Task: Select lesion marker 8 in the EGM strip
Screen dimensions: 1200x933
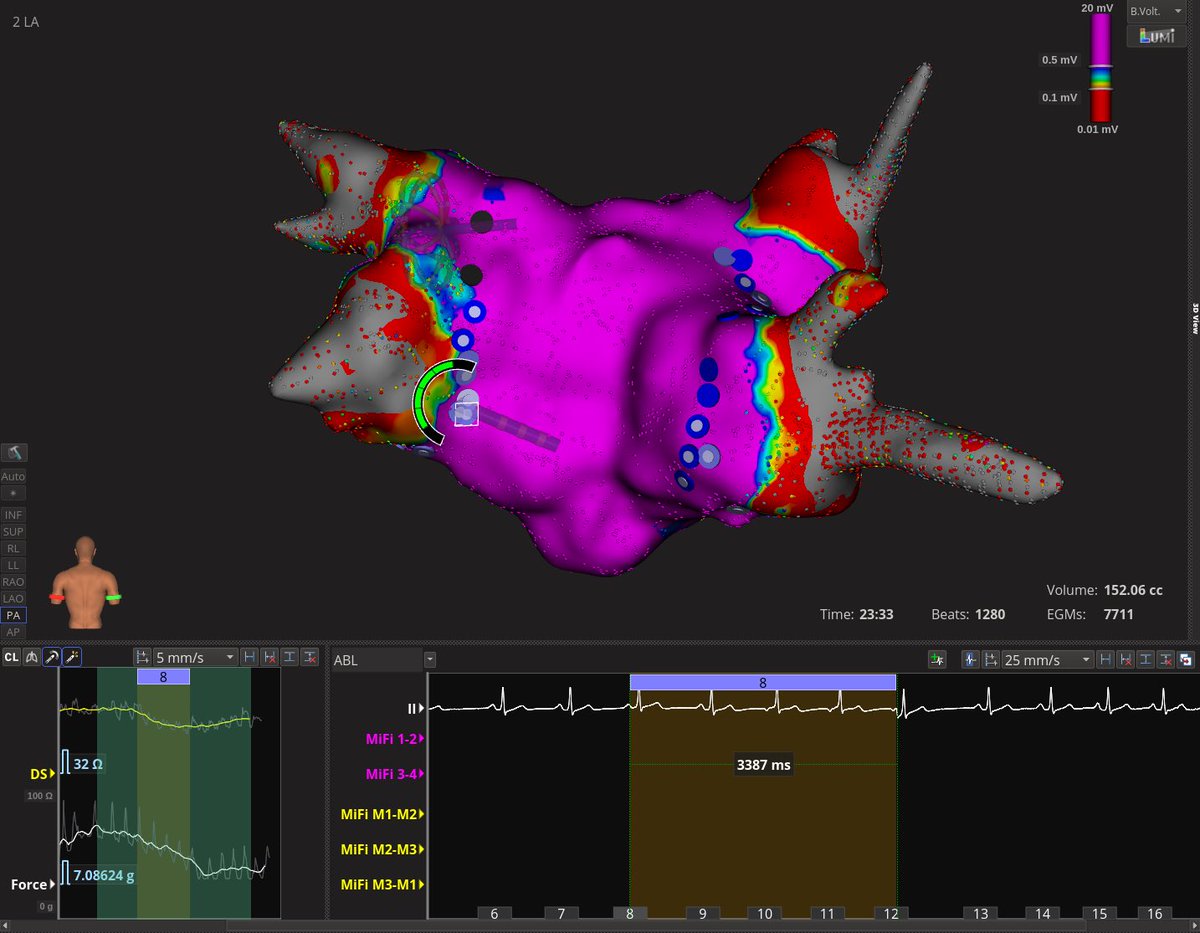Action: tap(763, 683)
